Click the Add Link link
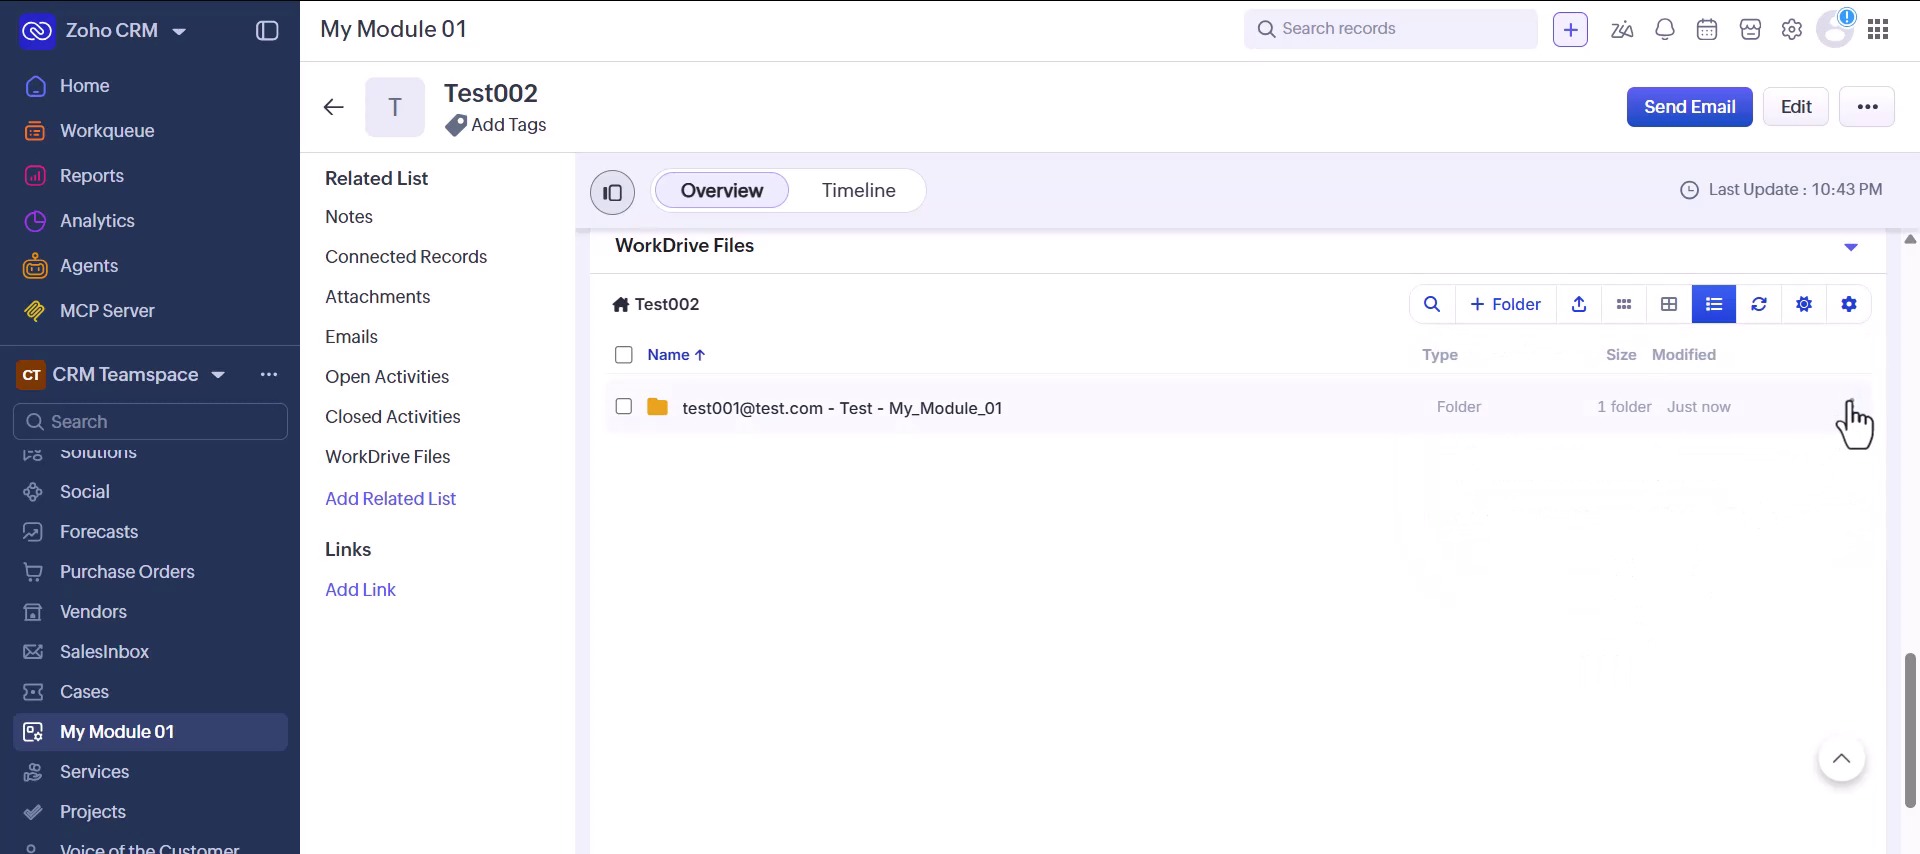This screenshot has height=854, width=1920. click(360, 590)
